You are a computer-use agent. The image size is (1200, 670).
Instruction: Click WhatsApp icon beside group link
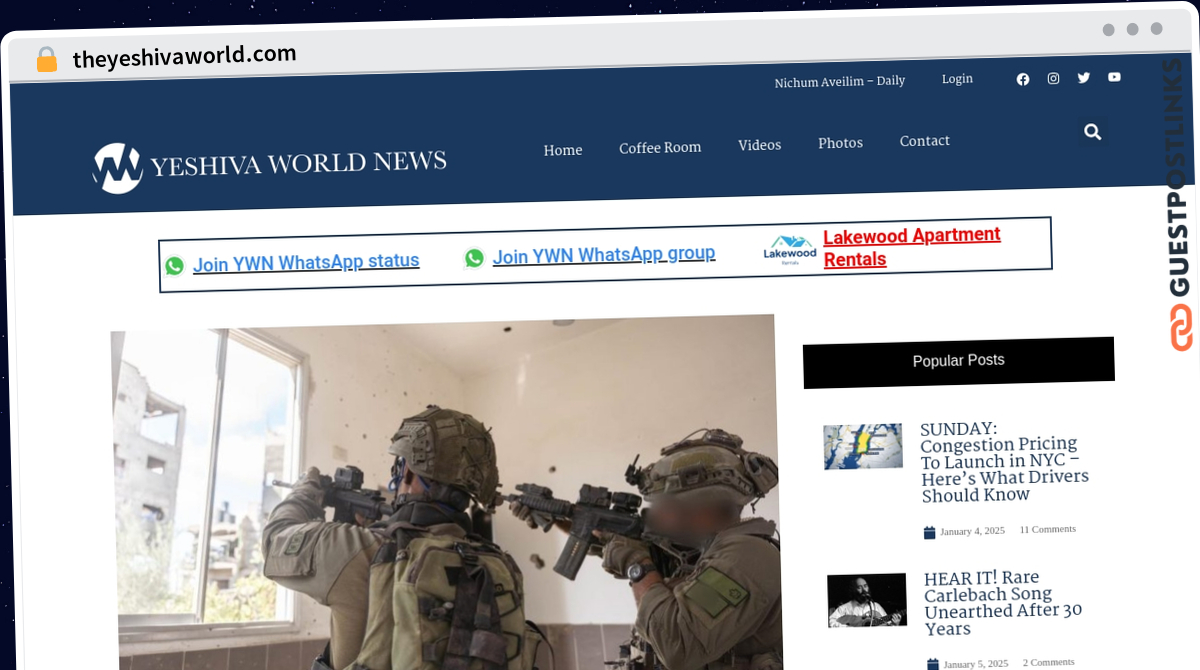[474, 258]
